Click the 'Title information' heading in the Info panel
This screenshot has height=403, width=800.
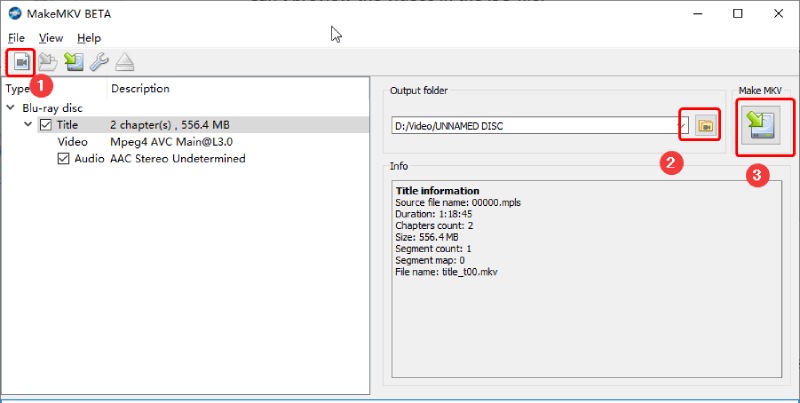438,191
